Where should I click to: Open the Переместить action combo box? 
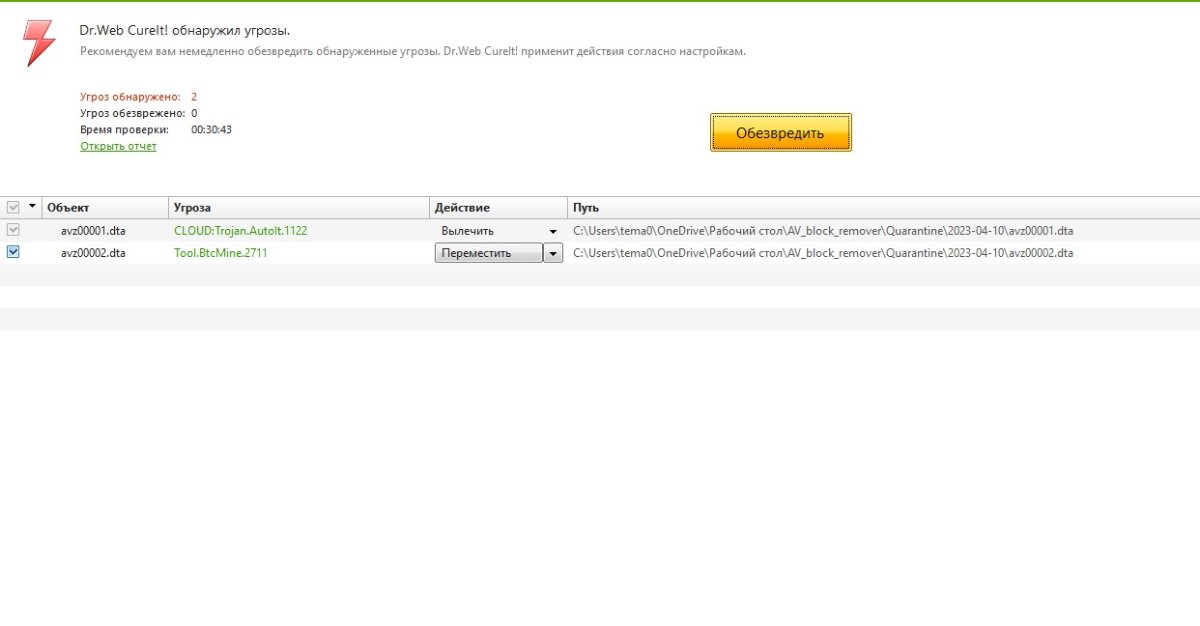click(x=489, y=253)
